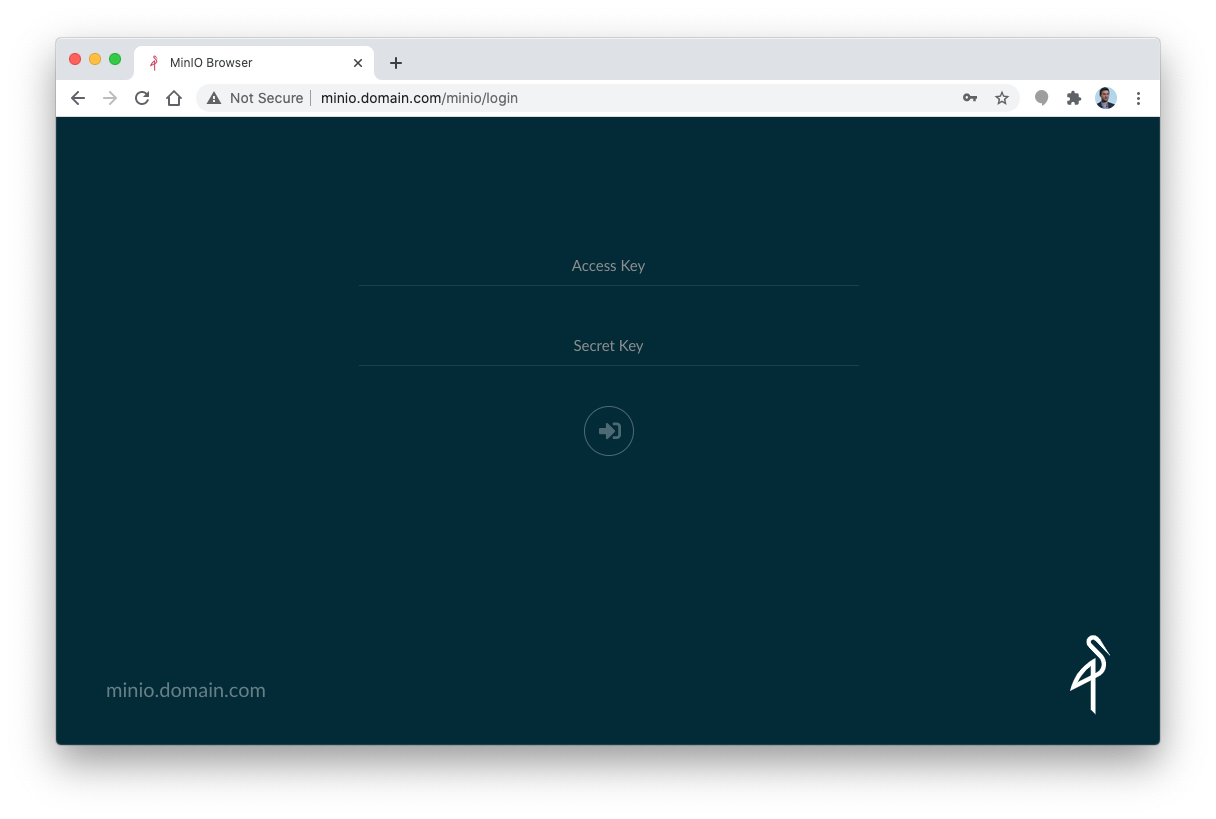Screen dimensions: 1216x819
Task: Click the Access Key input field
Action: pos(608,266)
